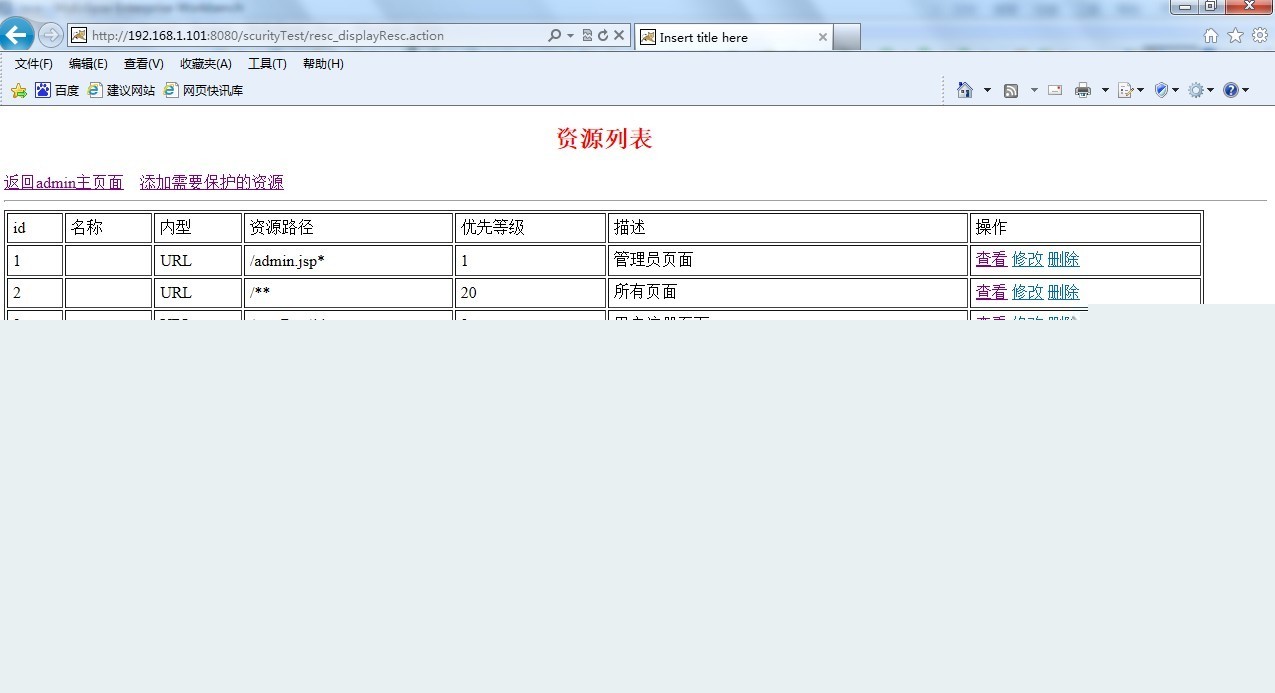Click the RSS feeds icon

[x=1011, y=89]
